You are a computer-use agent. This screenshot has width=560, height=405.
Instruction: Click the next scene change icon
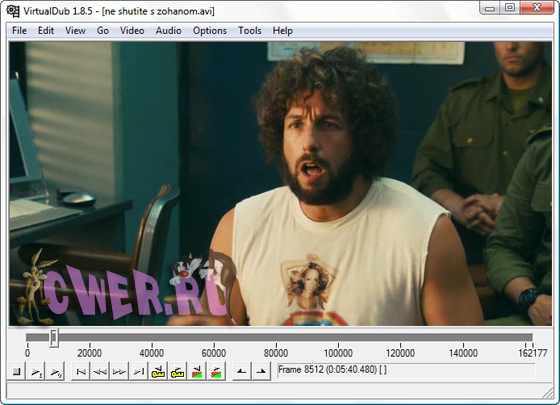click(216, 372)
